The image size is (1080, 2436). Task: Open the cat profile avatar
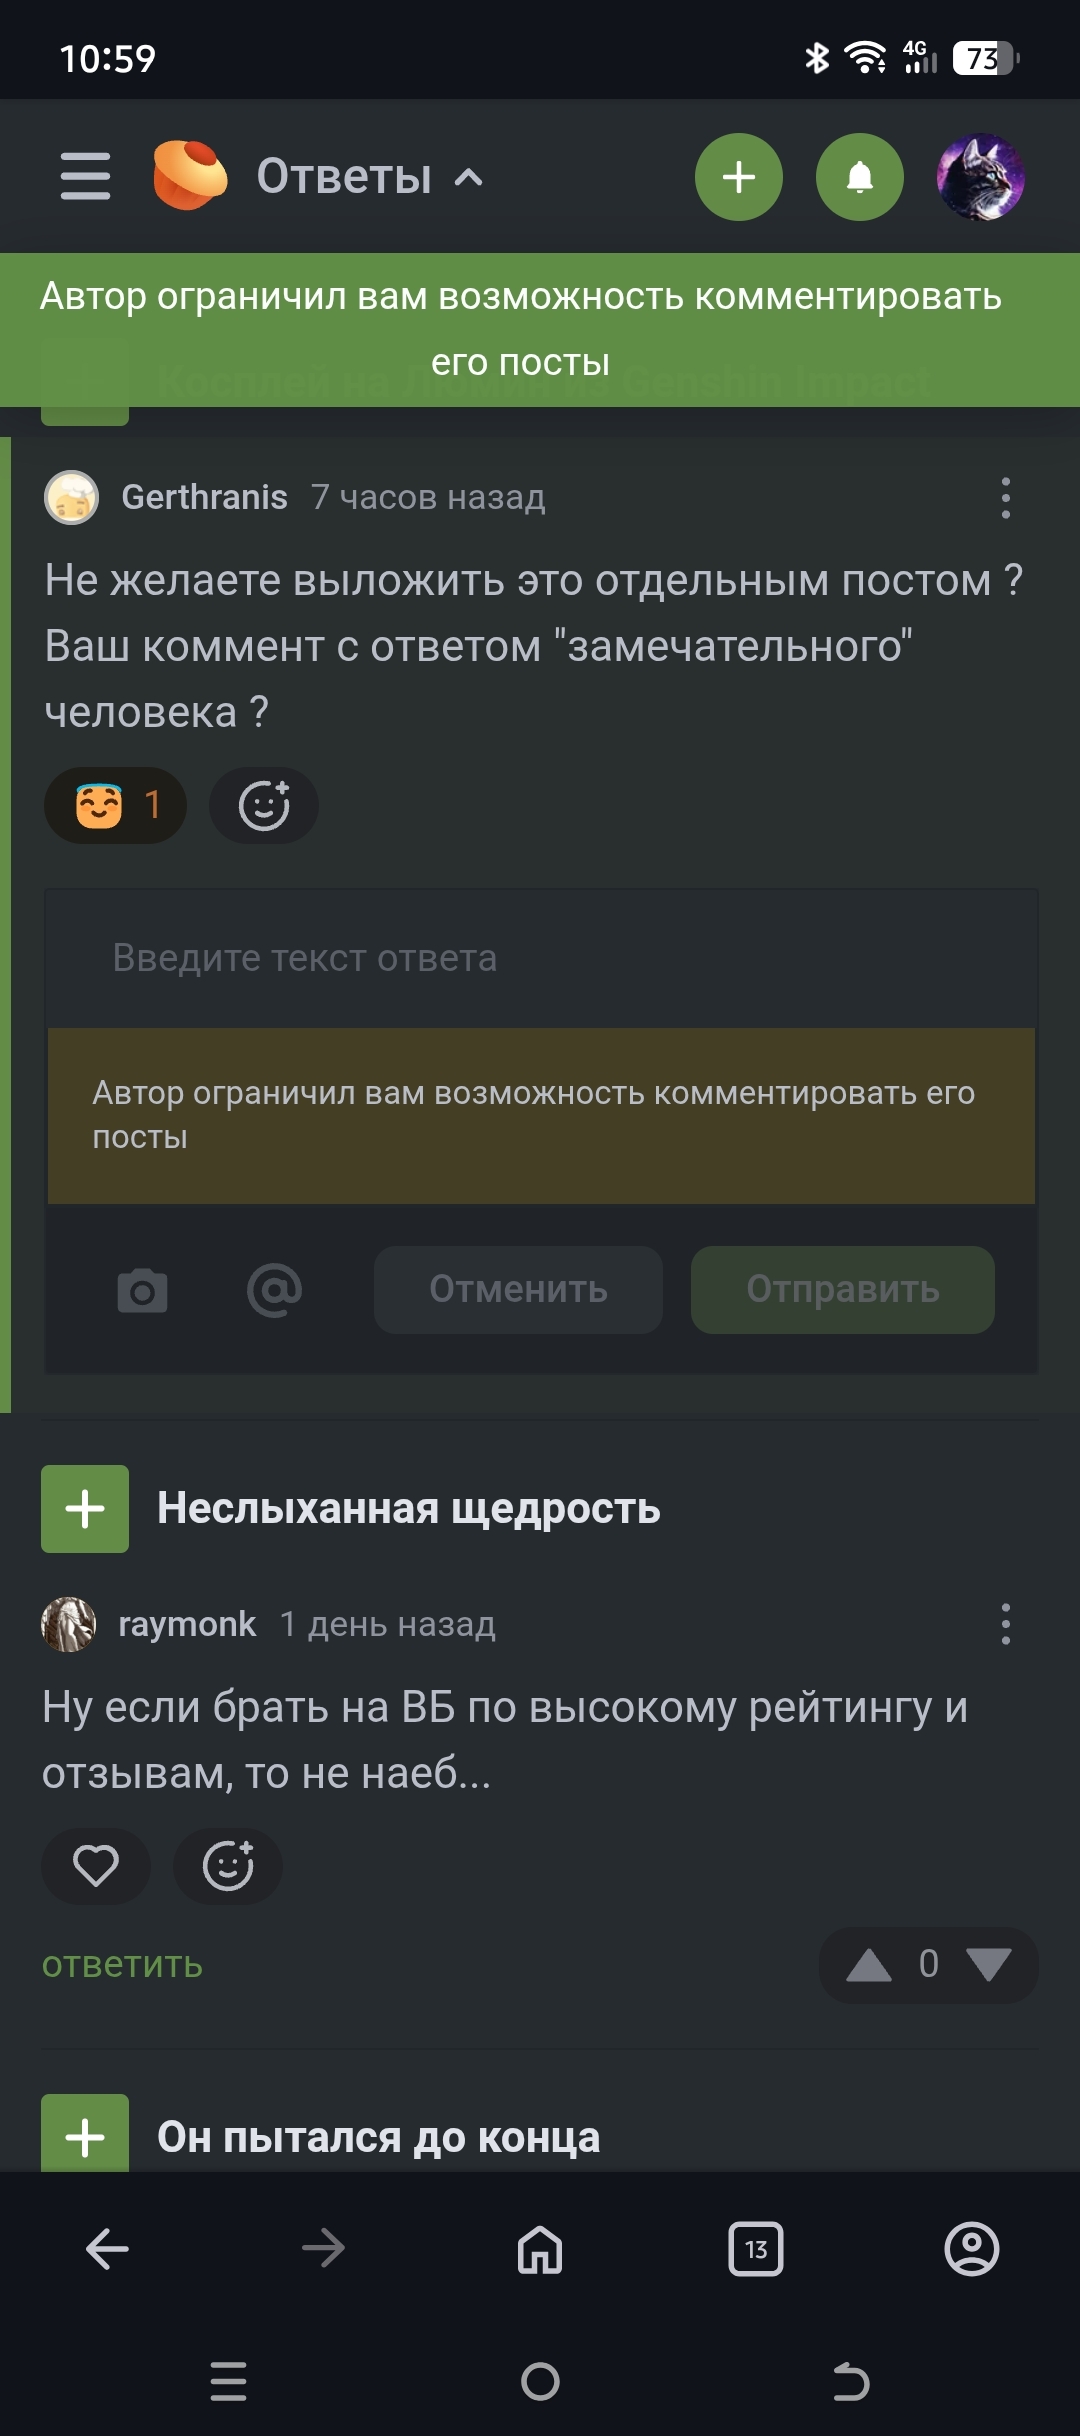(x=980, y=177)
